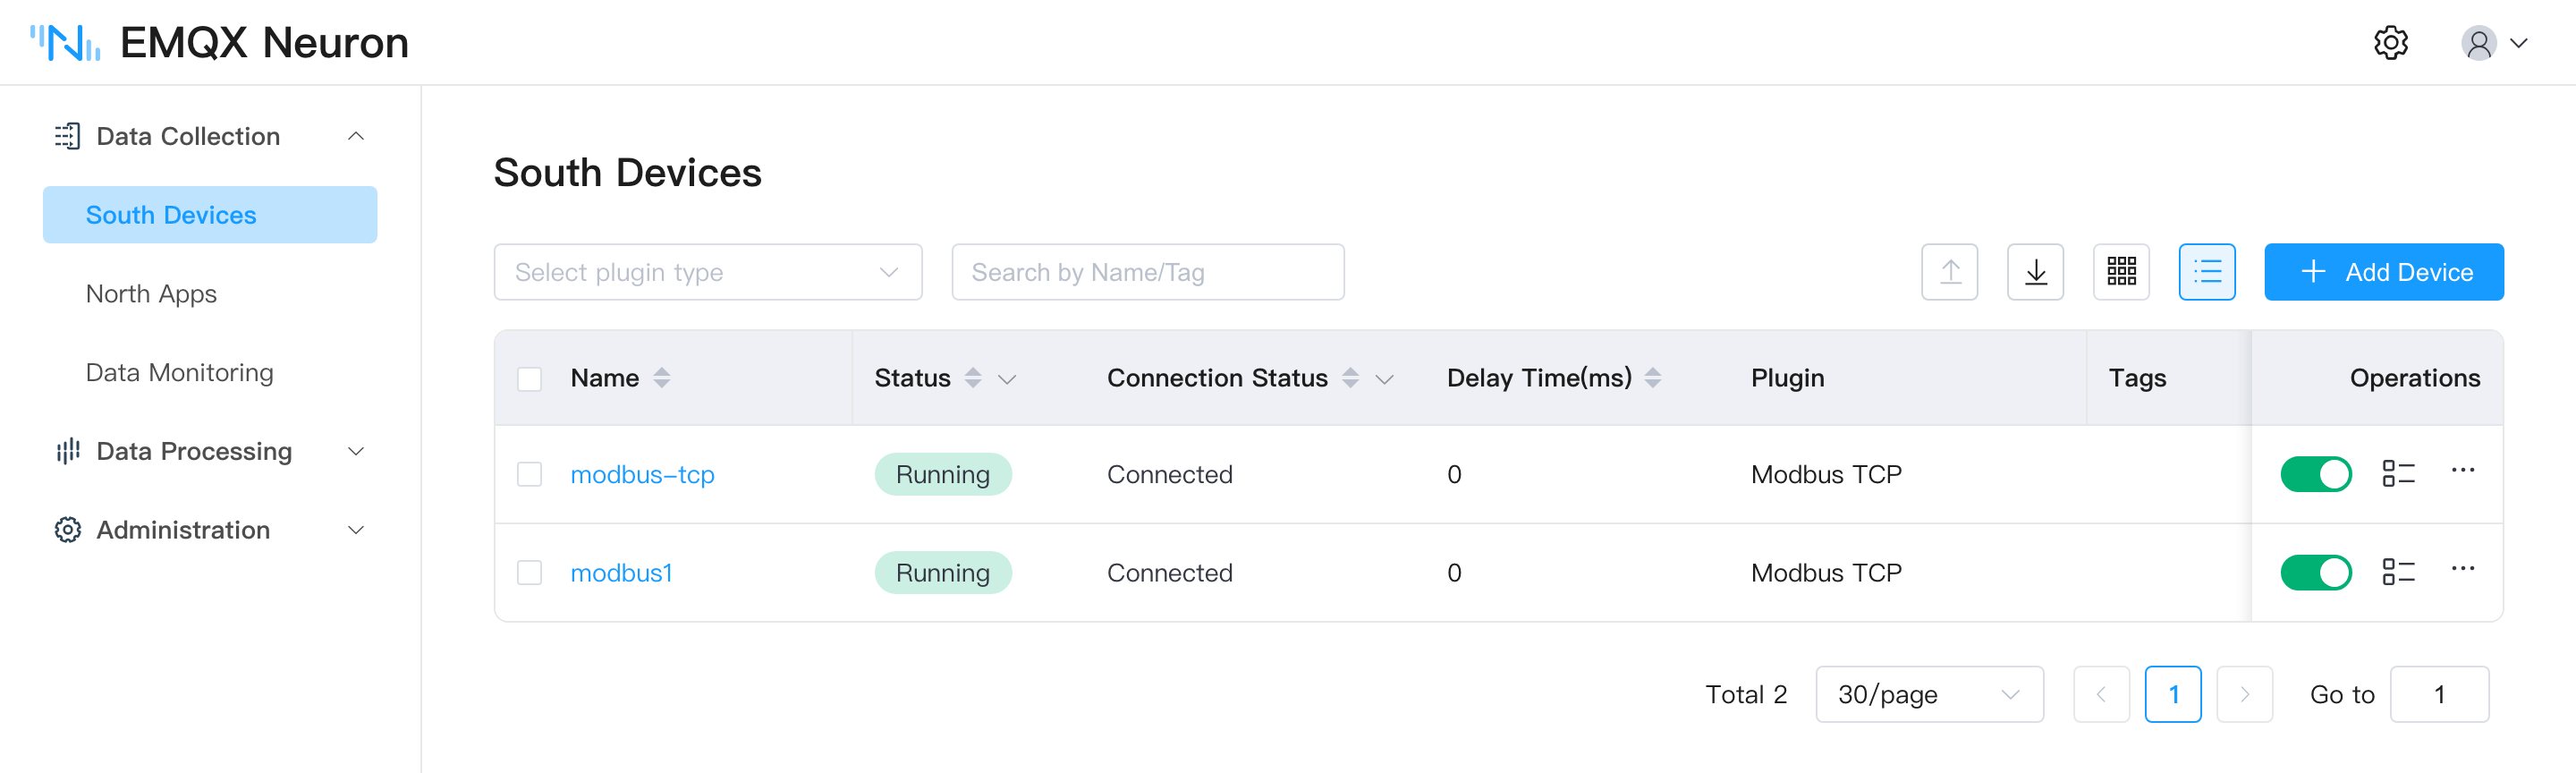
Task: Select all devices with header checkbox
Action: (529, 379)
